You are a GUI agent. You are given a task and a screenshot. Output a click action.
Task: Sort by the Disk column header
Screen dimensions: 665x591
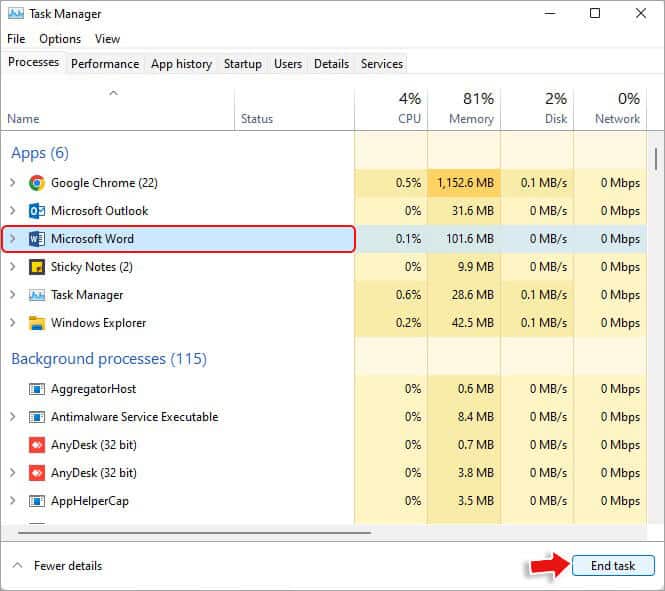(x=537, y=109)
